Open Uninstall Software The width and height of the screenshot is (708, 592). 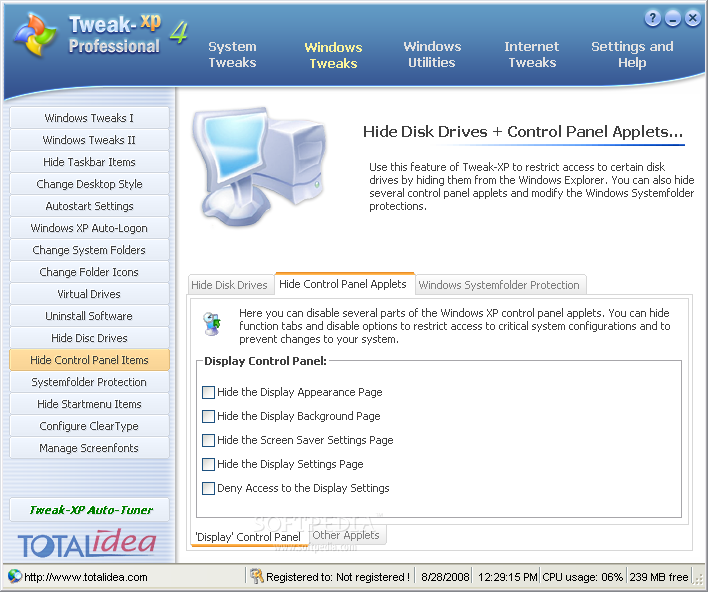[89, 316]
